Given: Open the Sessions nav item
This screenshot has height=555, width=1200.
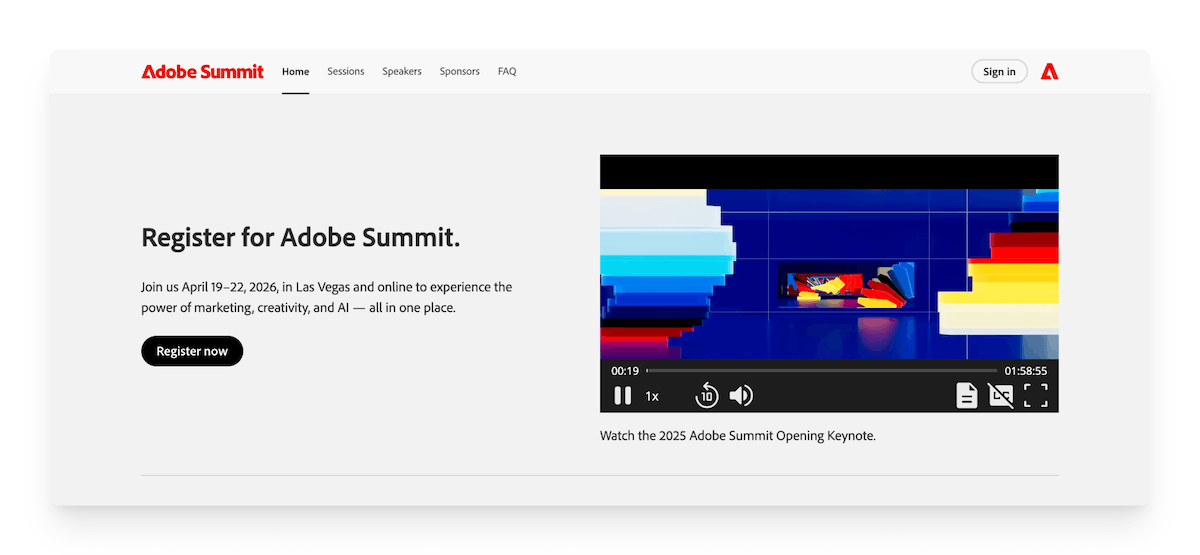Looking at the screenshot, I should 346,72.
